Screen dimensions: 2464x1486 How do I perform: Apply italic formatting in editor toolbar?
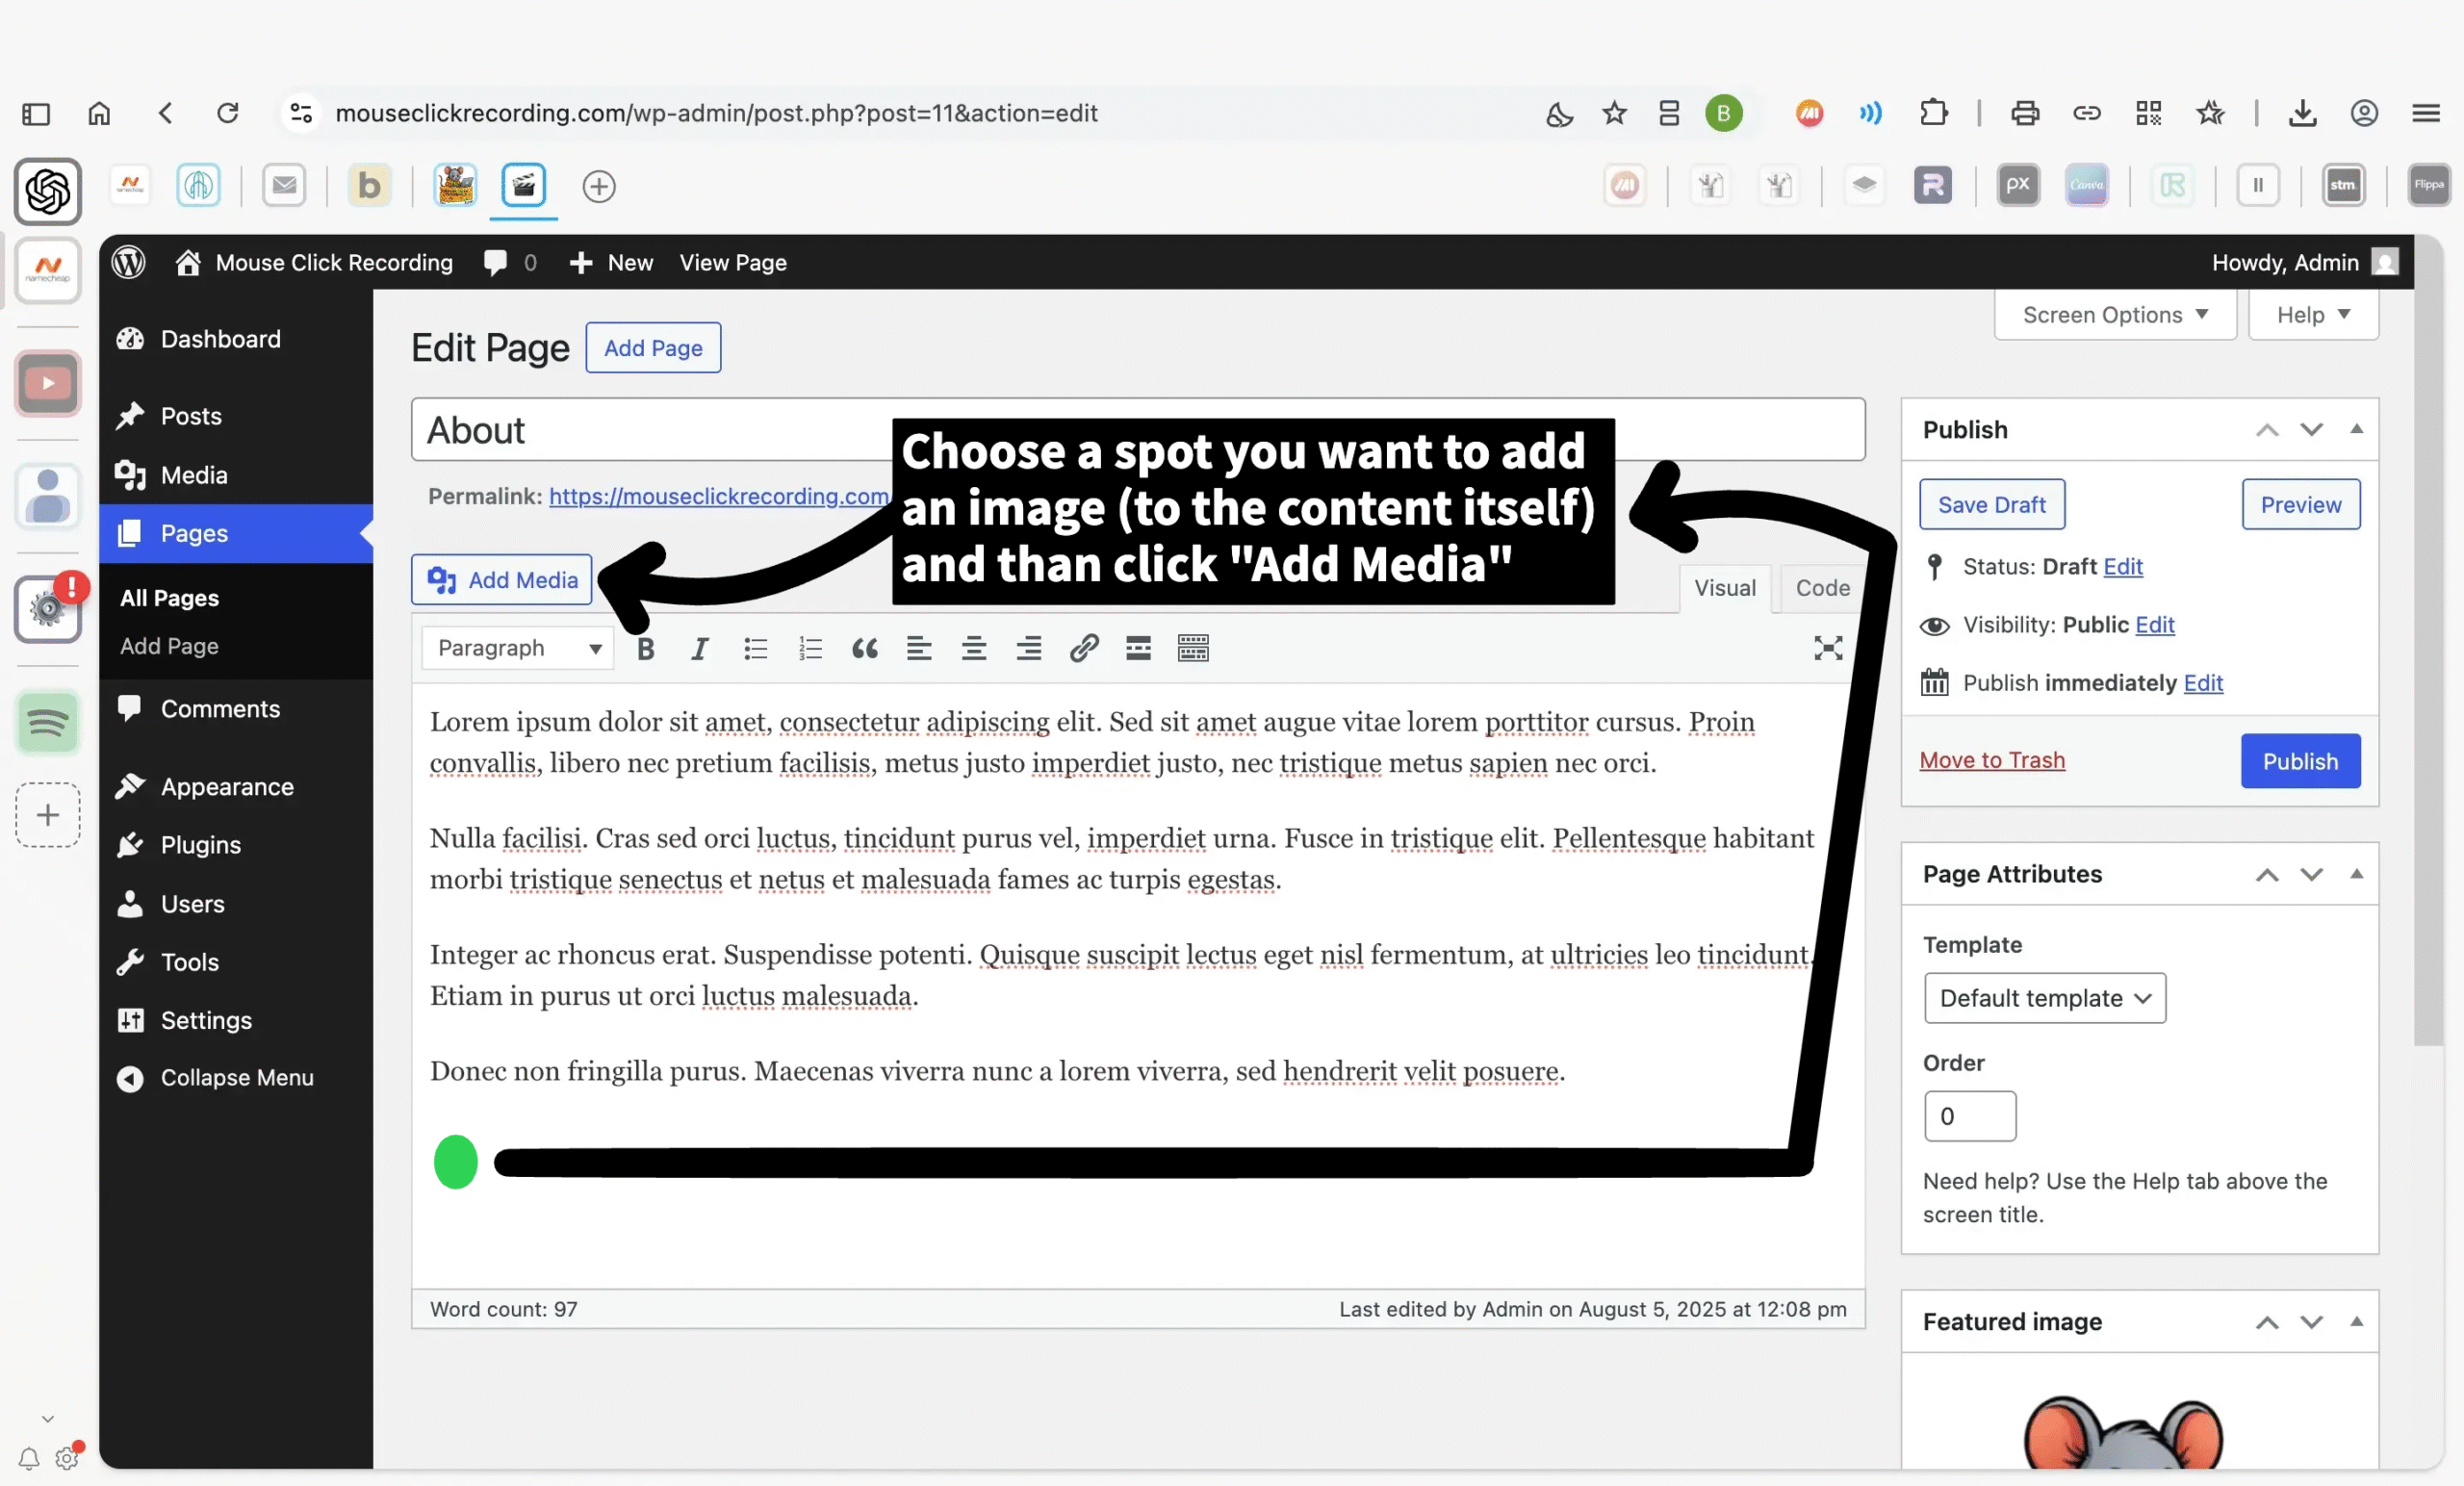pos(700,649)
